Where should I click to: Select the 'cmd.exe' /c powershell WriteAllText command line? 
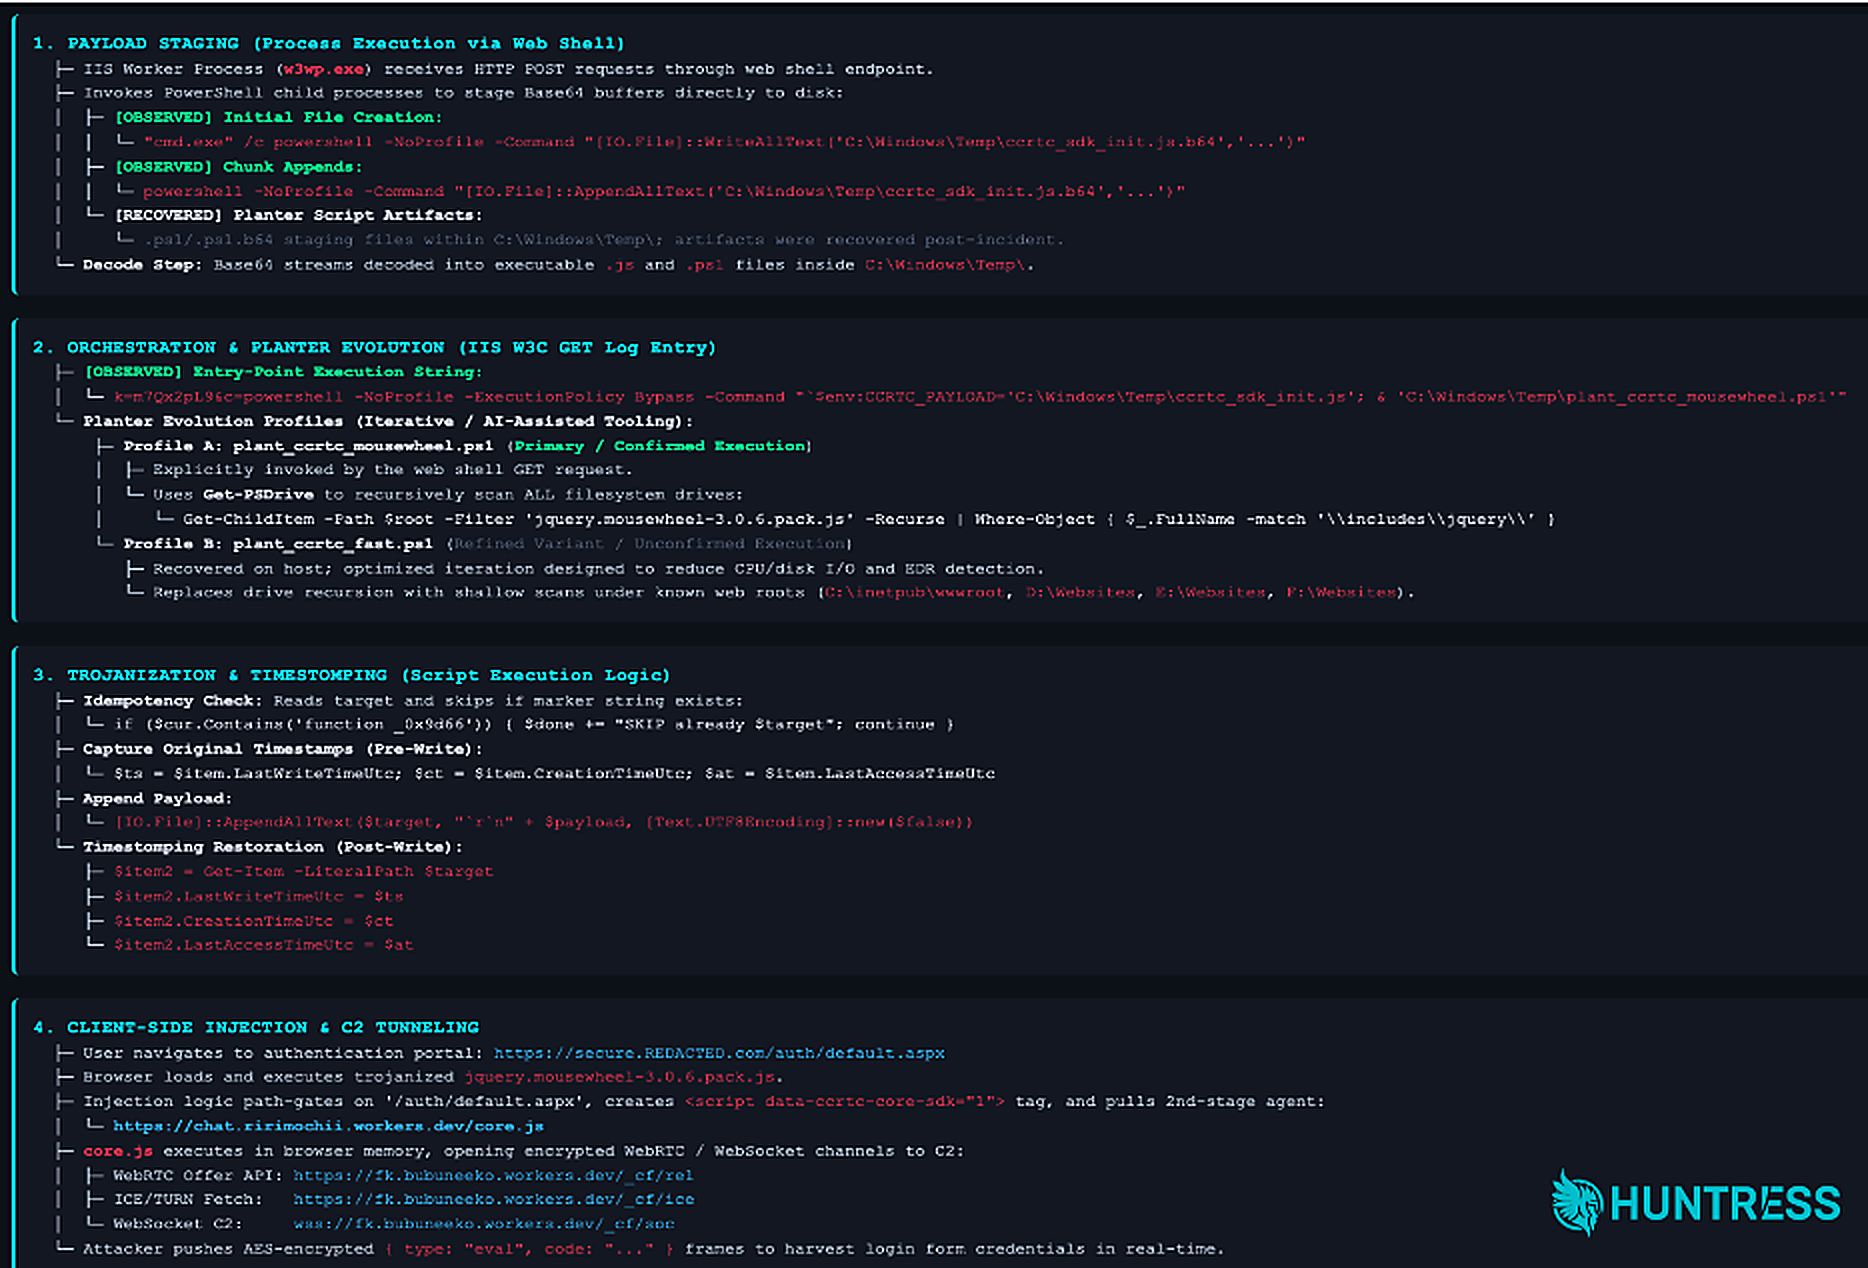pos(724,142)
